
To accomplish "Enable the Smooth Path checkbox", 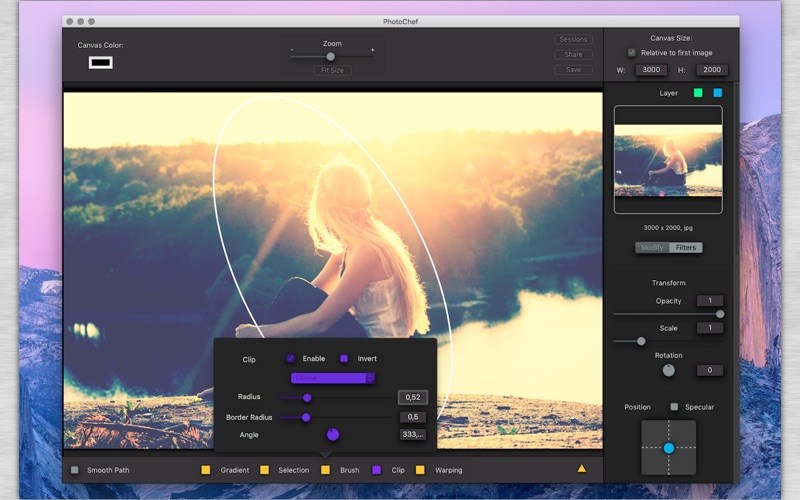I will pyautogui.click(x=75, y=469).
